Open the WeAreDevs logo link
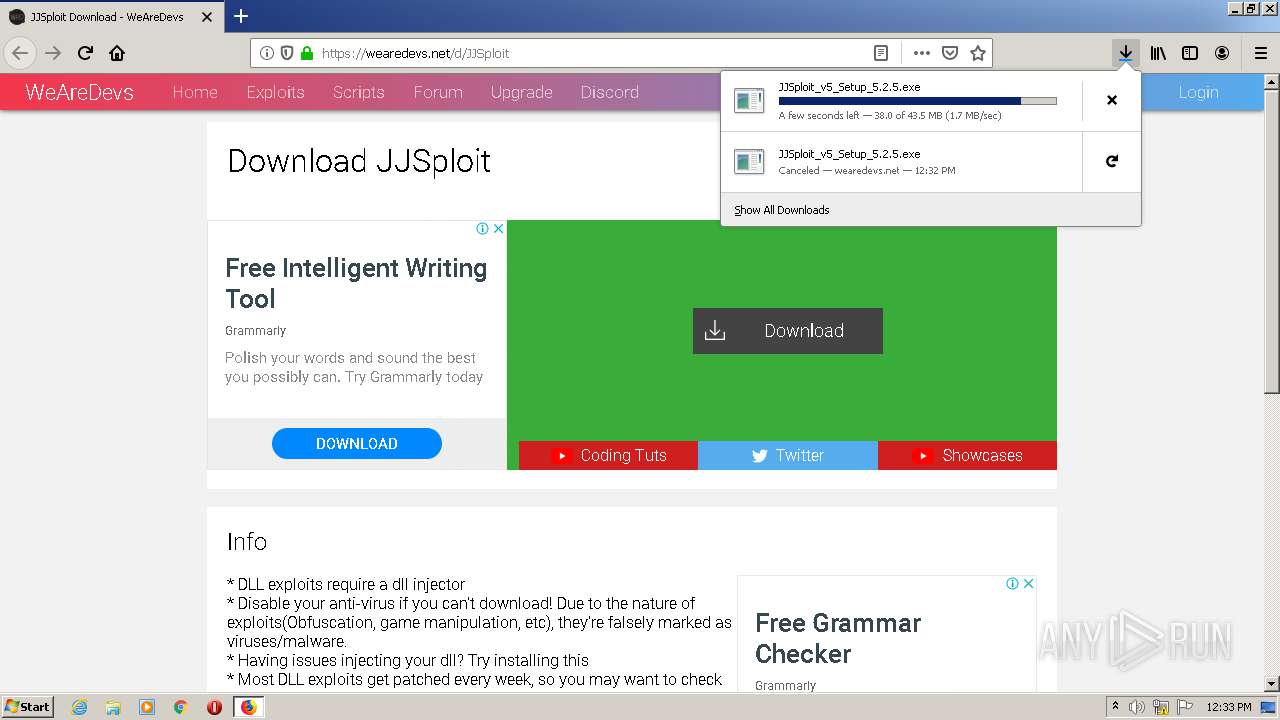Viewport: 1280px width, 720px height. (x=79, y=92)
